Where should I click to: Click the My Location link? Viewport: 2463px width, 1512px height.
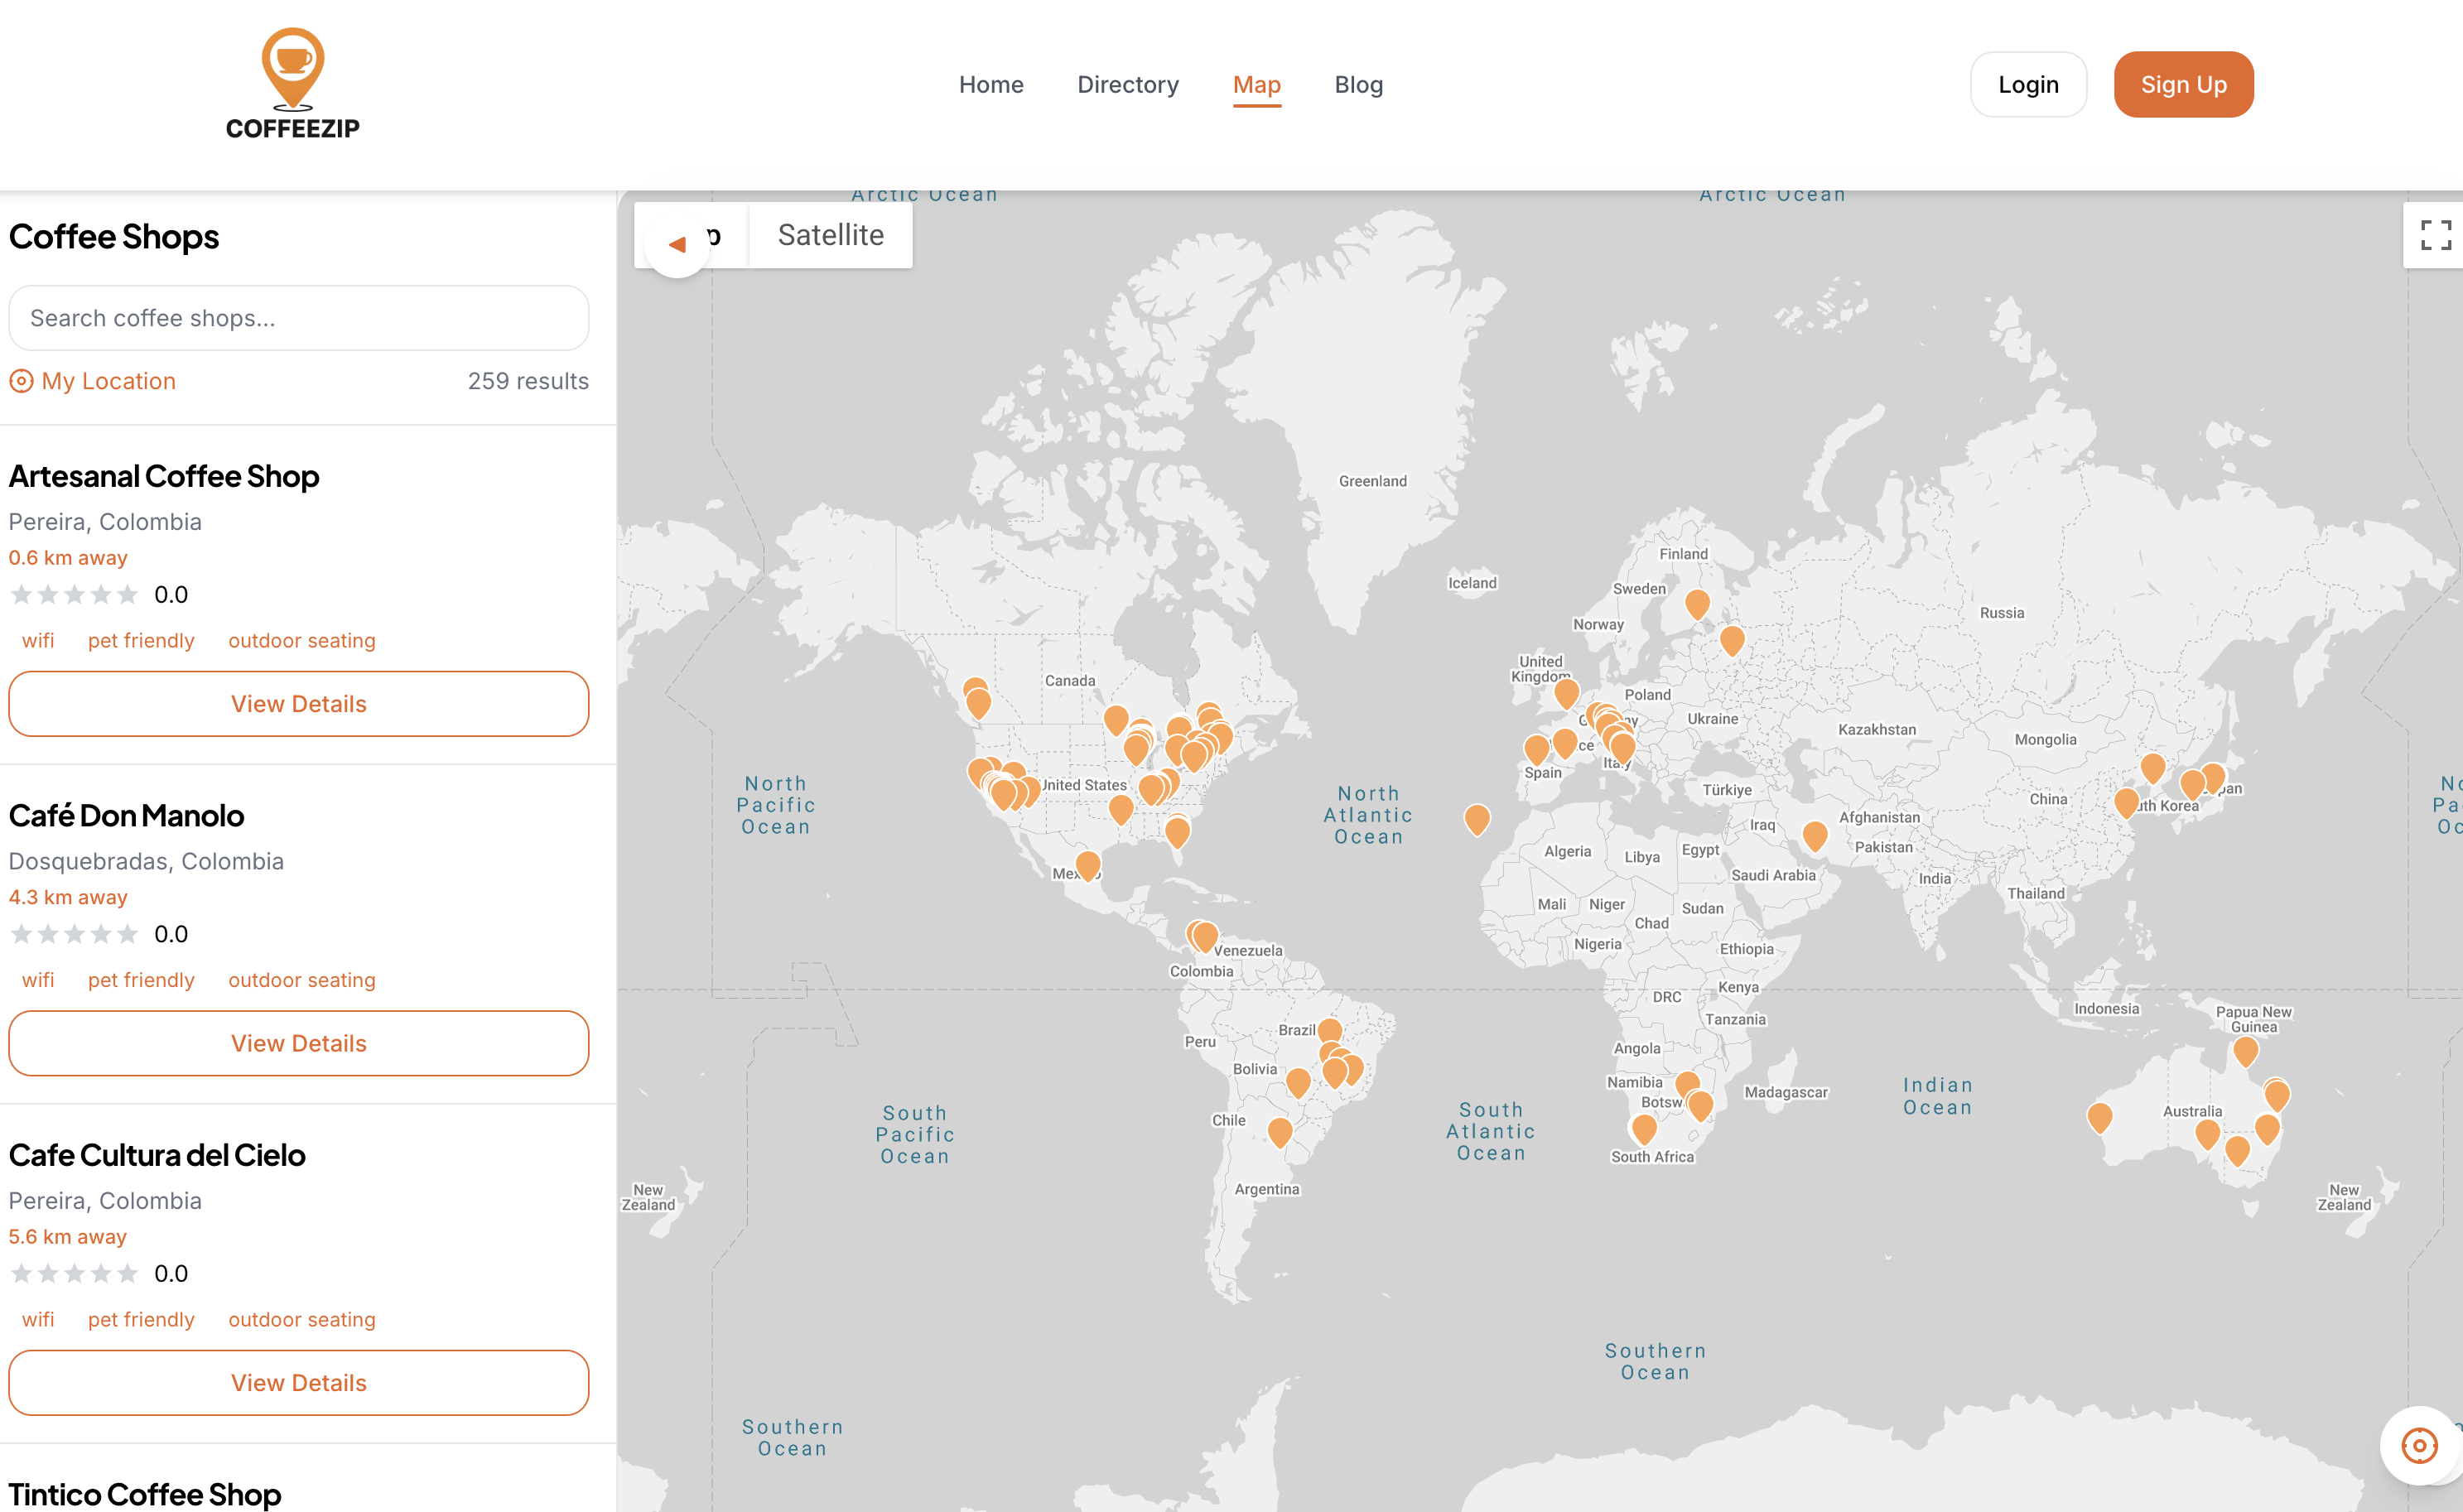92,381
